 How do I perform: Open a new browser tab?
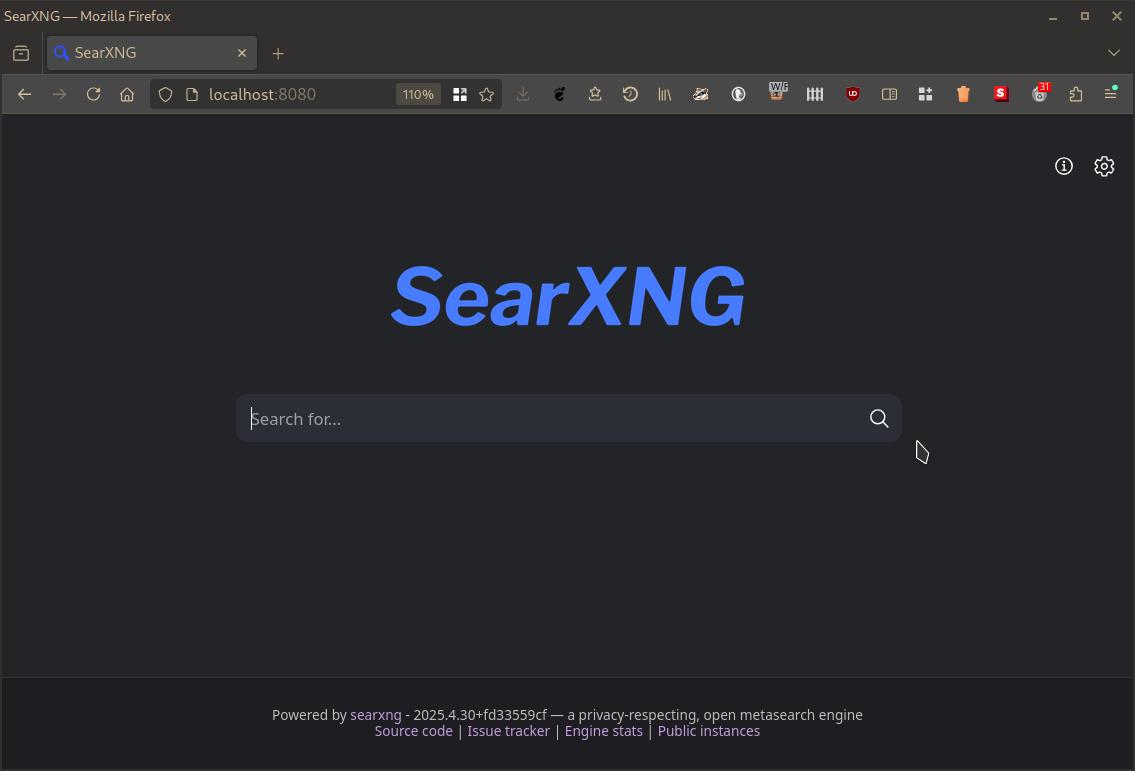278,53
